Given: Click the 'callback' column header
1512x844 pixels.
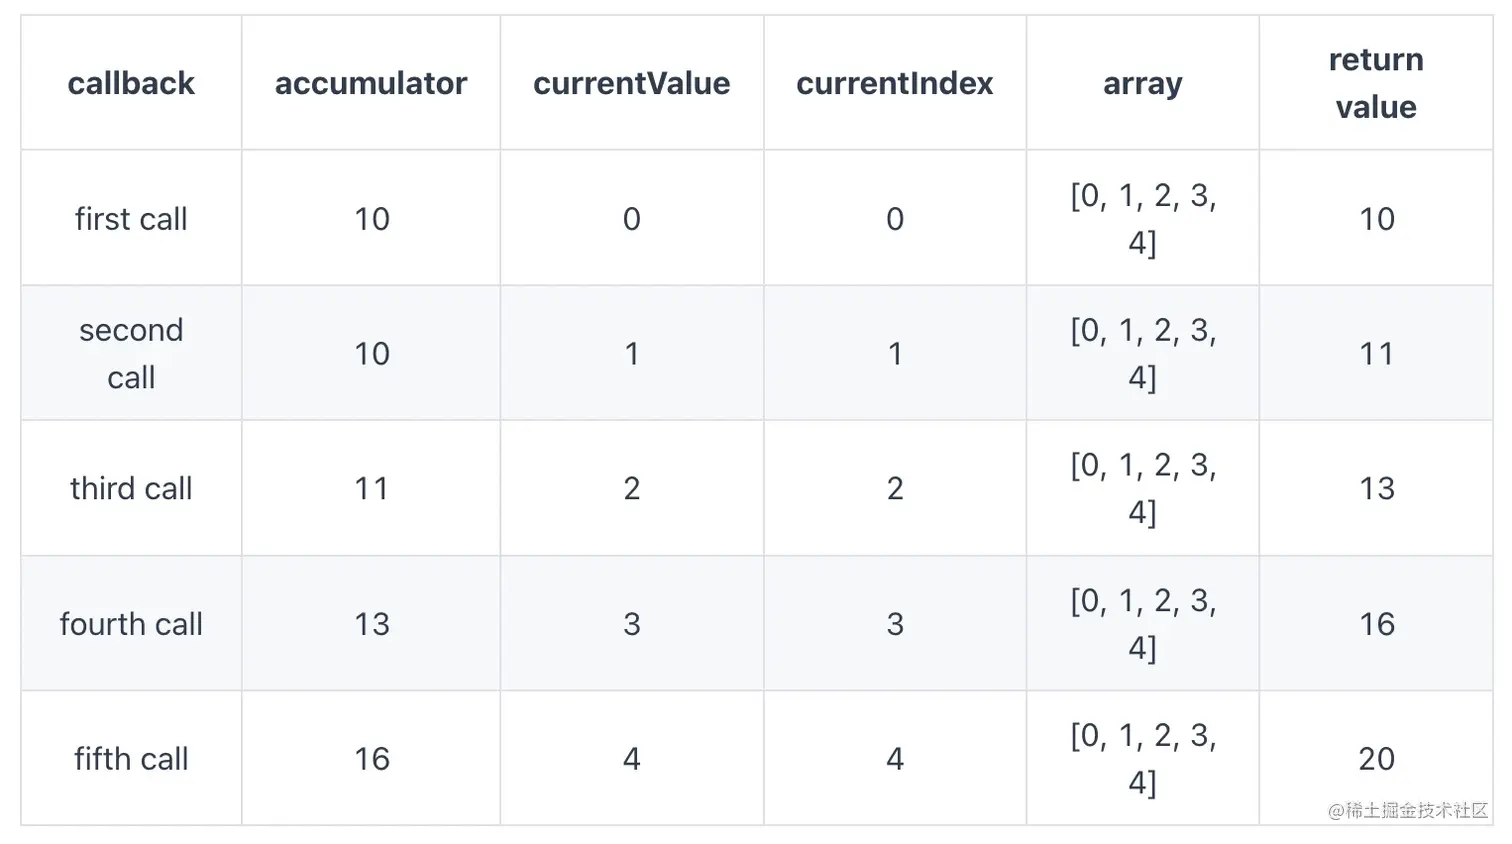Looking at the screenshot, I should 131,83.
